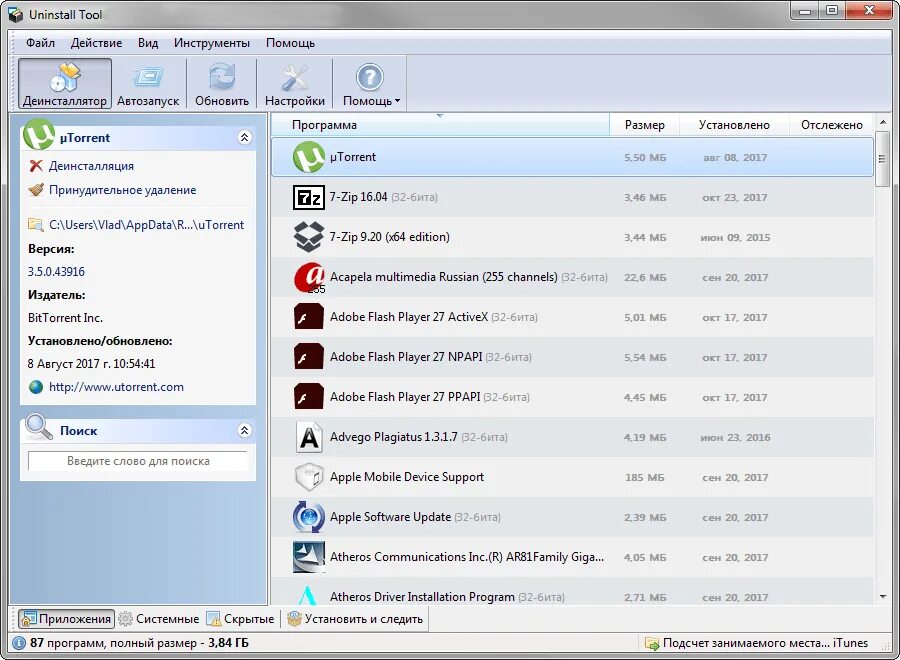Sort by the Отслежено column header

(x=832, y=125)
